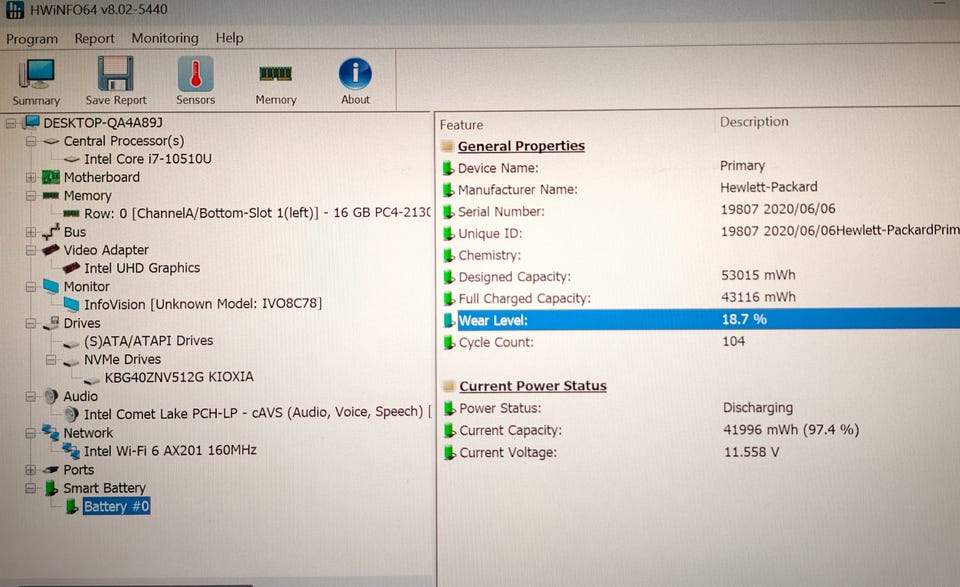Click the General Properties section icon
The width and height of the screenshot is (960, 587).
[448, 146]
